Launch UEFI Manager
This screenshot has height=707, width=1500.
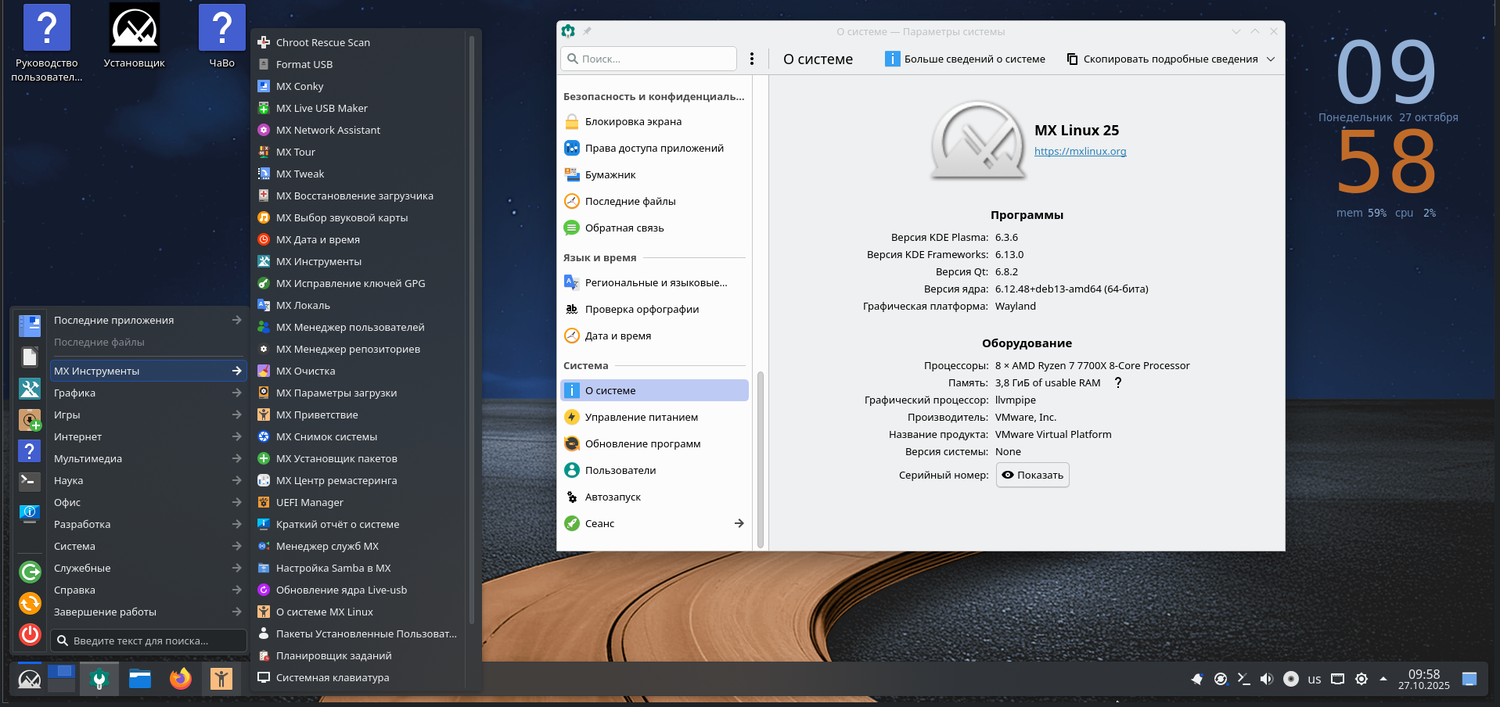pyautogui.click(x=359, y=502)
